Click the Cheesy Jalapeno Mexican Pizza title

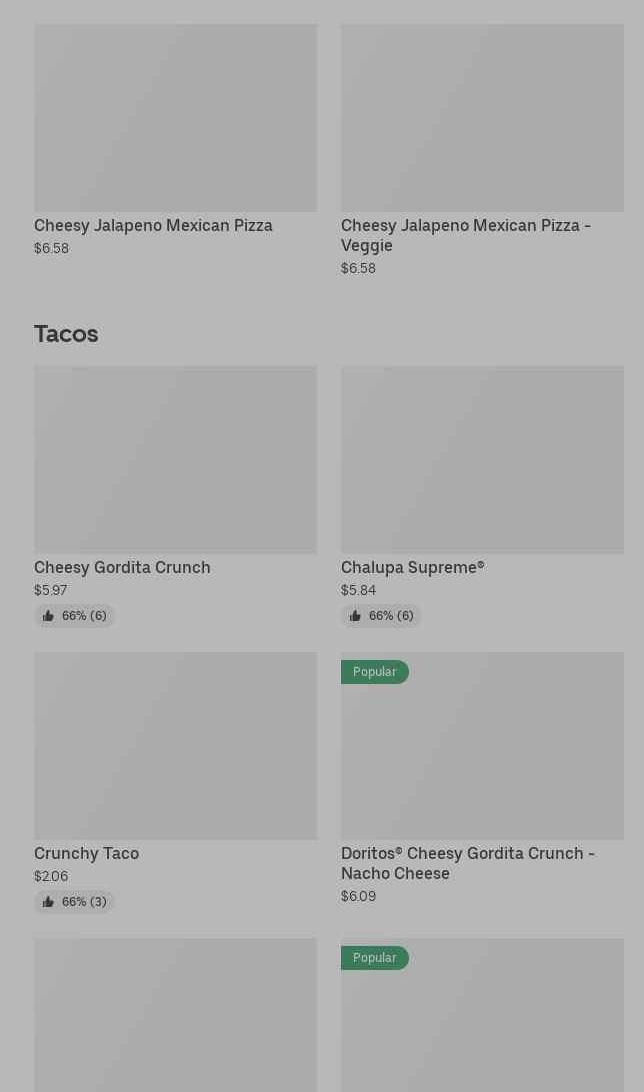pyautogui.click(x=153, y=226)
